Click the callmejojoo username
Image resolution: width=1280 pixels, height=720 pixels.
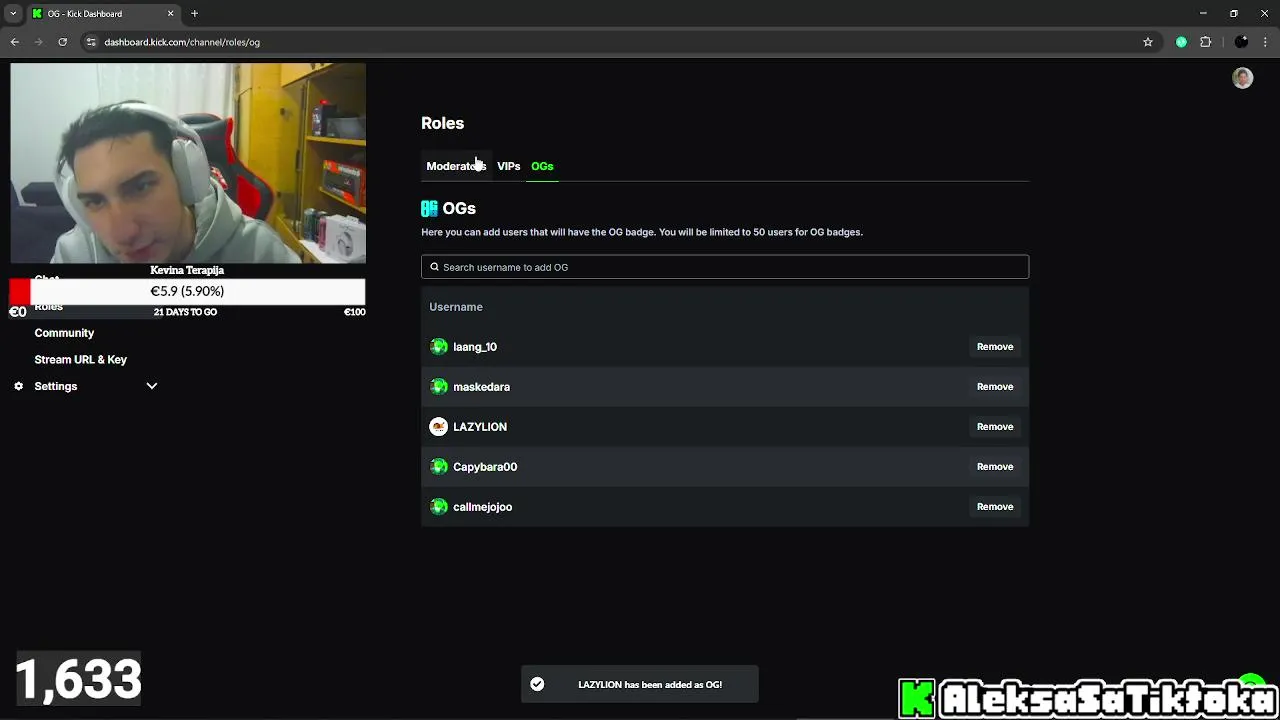point(482,507)
